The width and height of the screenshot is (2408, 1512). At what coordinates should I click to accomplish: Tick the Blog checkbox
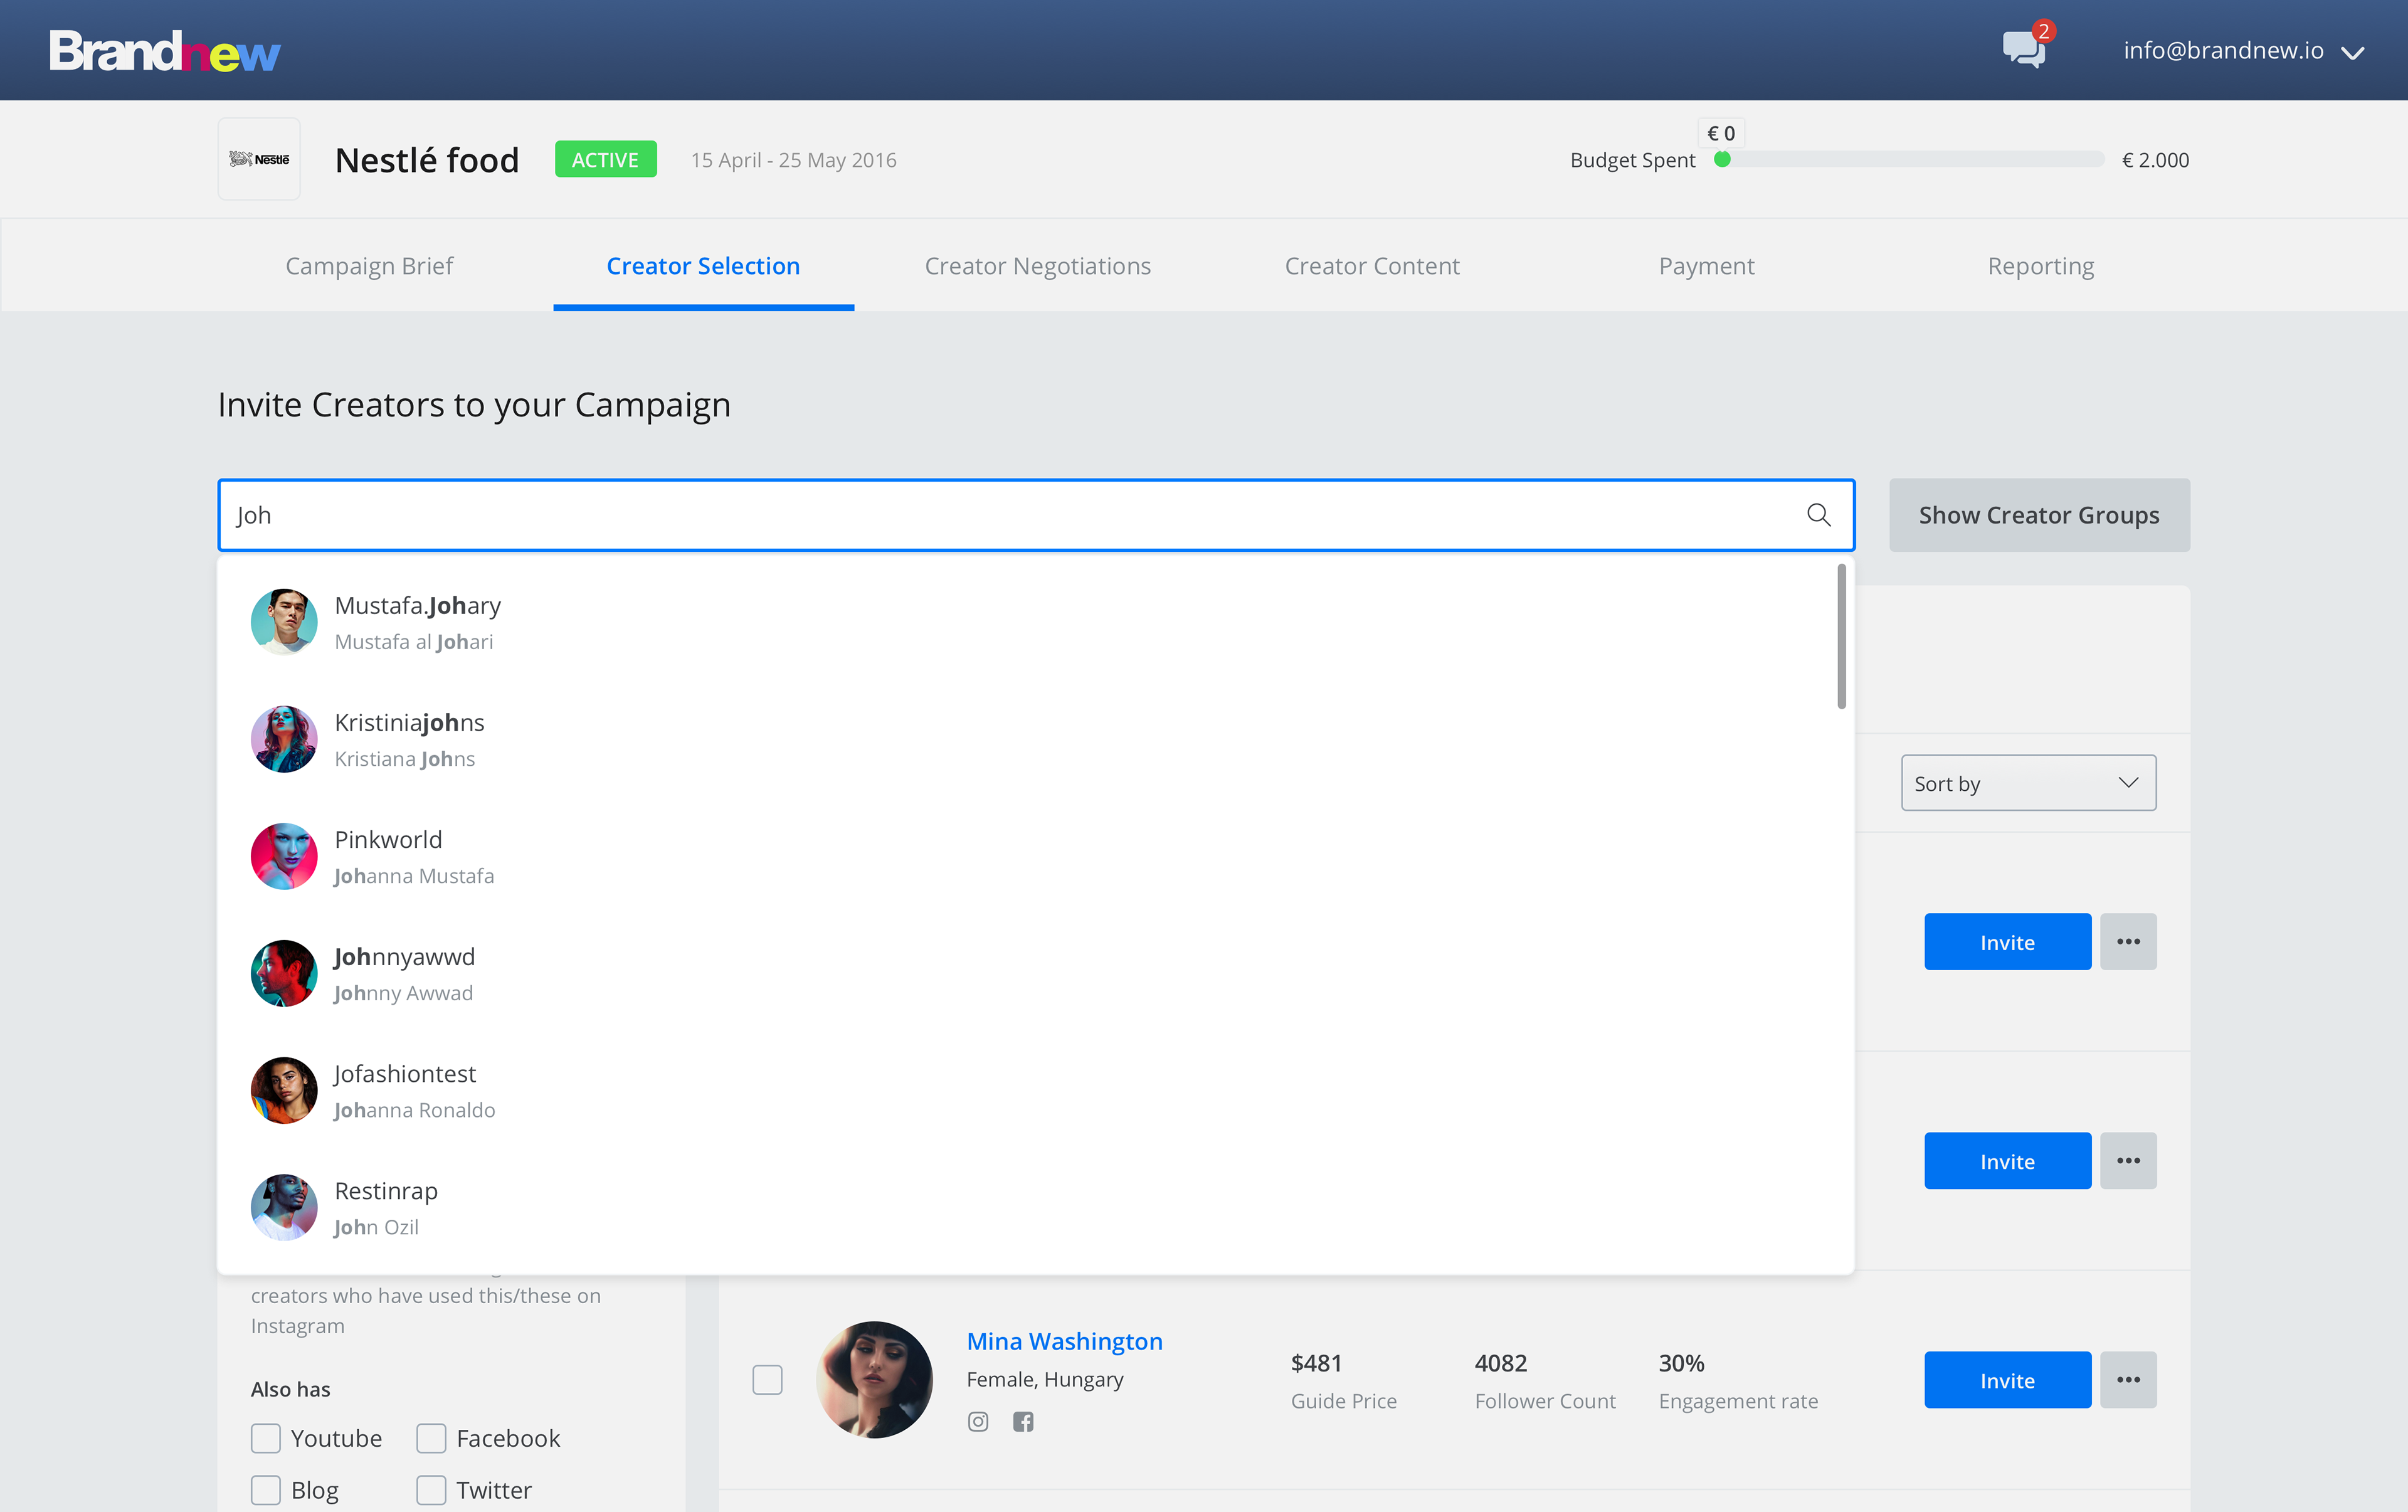265,1490
